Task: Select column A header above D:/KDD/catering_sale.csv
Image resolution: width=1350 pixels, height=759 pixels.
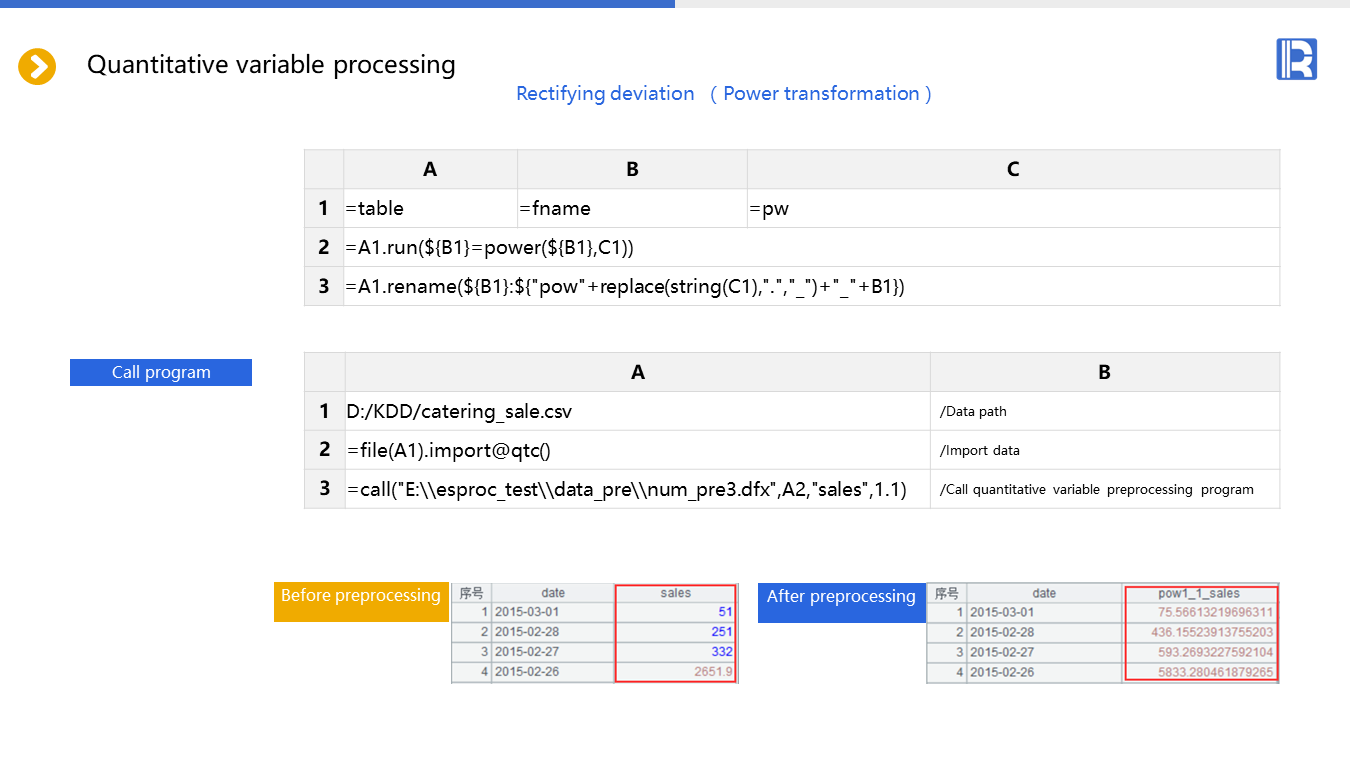Action: [x=638, y=372]
